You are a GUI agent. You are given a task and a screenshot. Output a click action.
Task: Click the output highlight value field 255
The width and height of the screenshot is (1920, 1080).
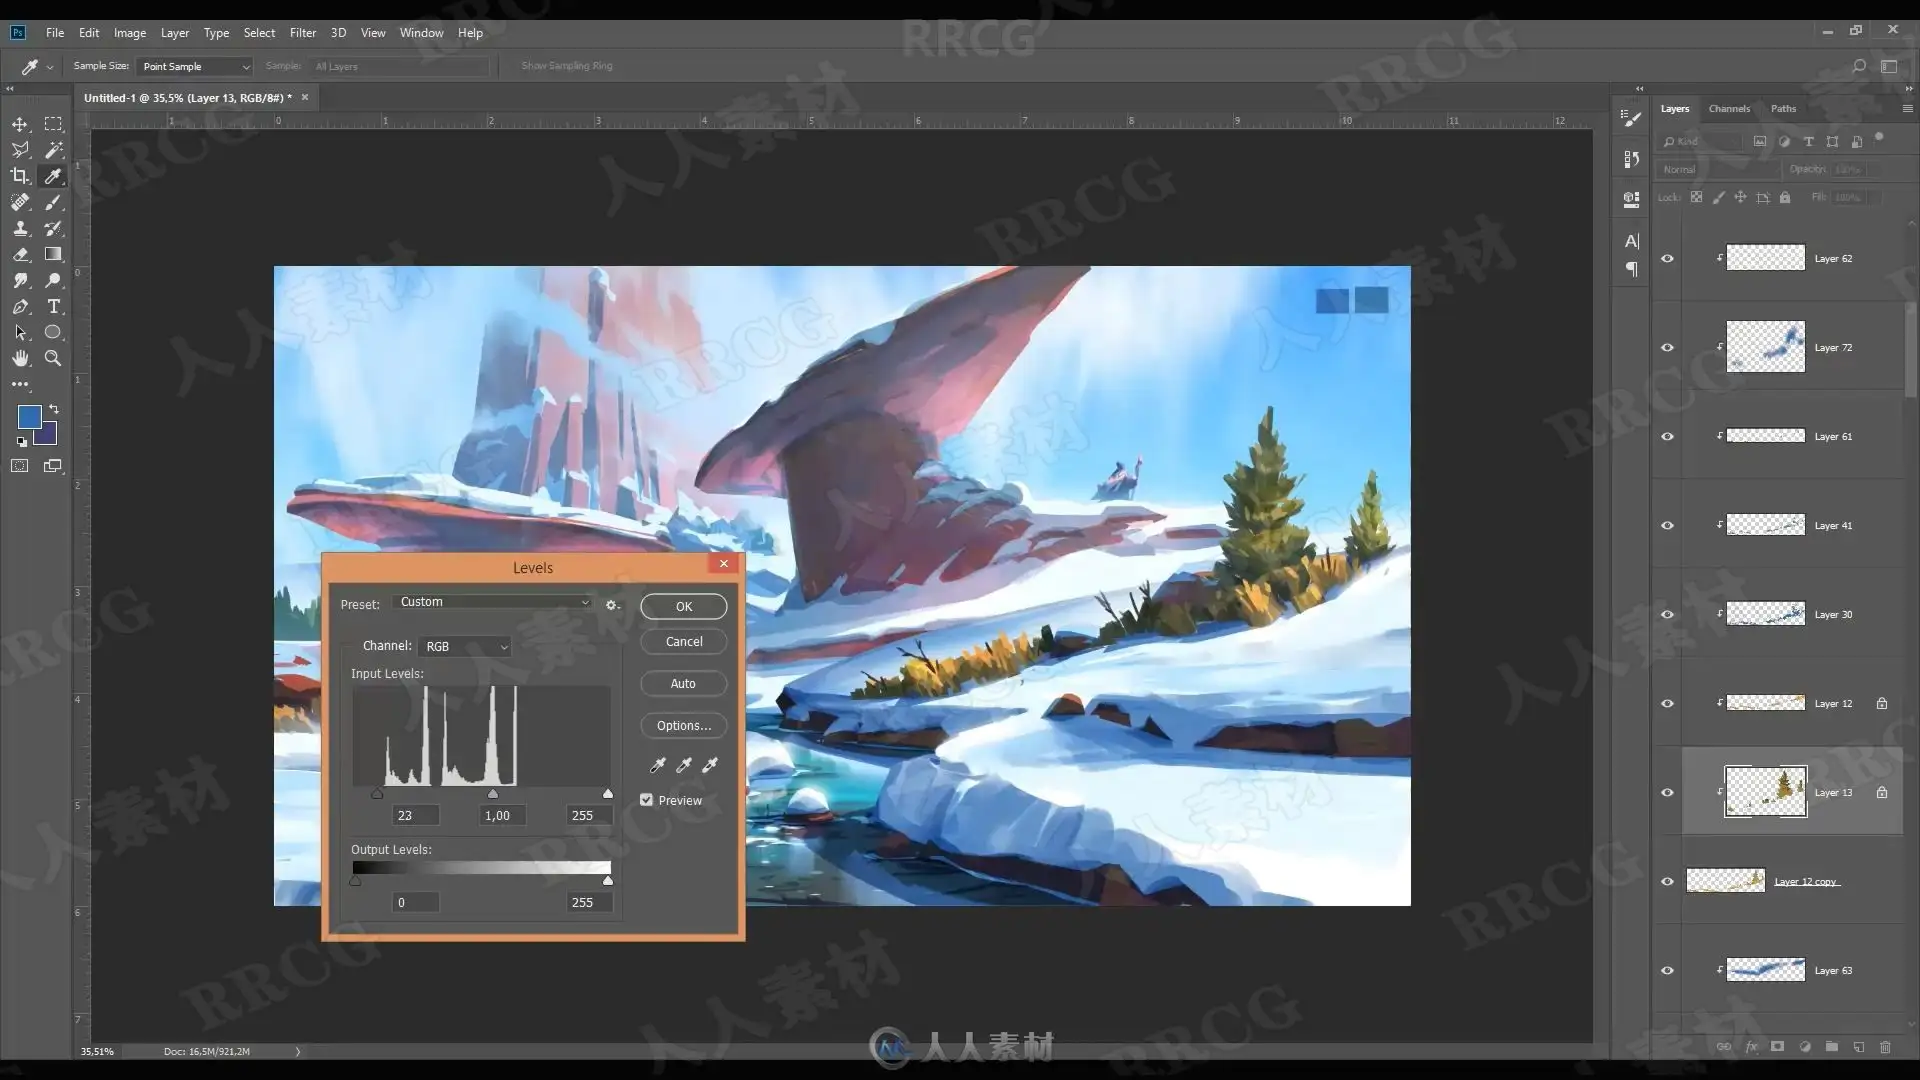(x=588, y=902)
